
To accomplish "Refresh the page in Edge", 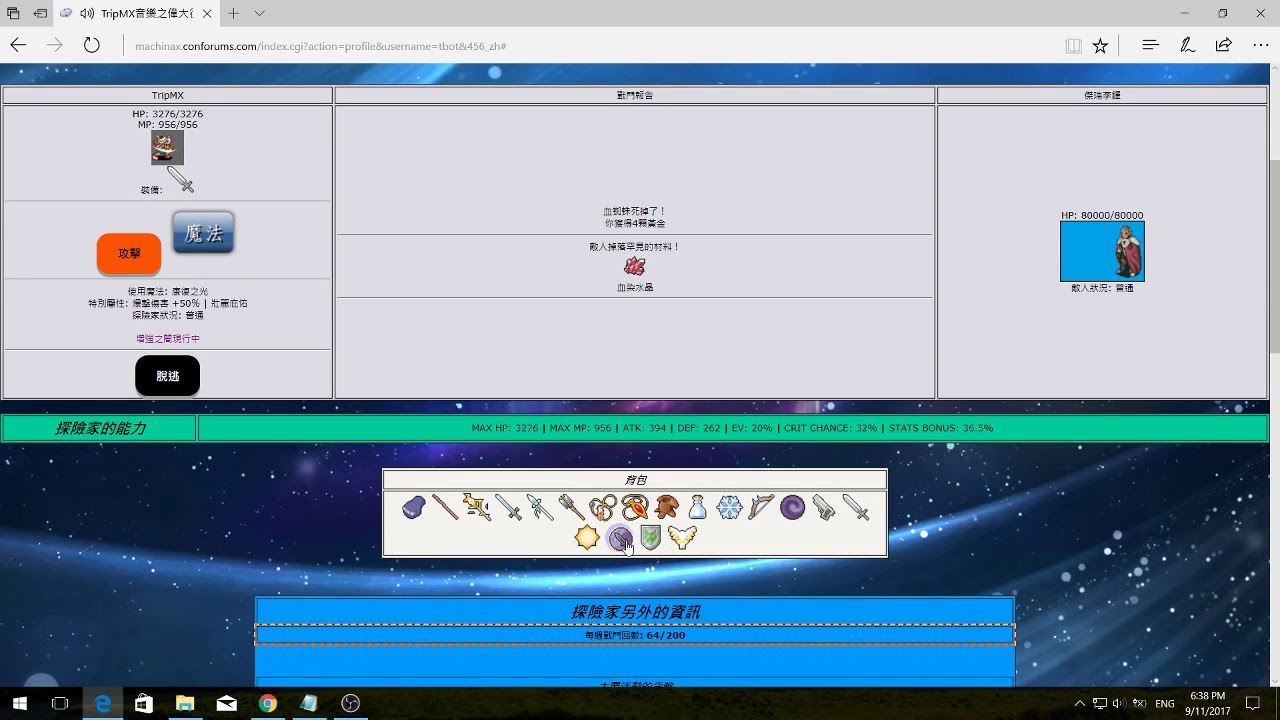I will (92, 45).
